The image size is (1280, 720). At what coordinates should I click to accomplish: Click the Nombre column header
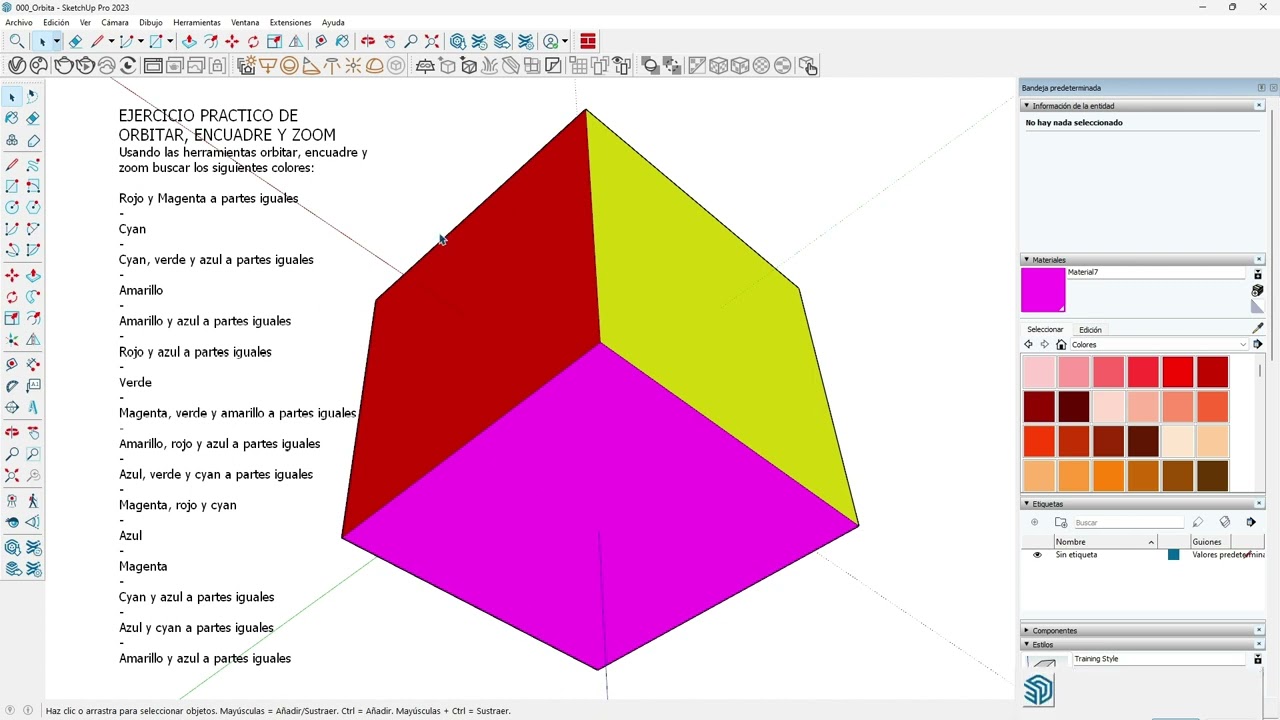(x=1105, y=542)
